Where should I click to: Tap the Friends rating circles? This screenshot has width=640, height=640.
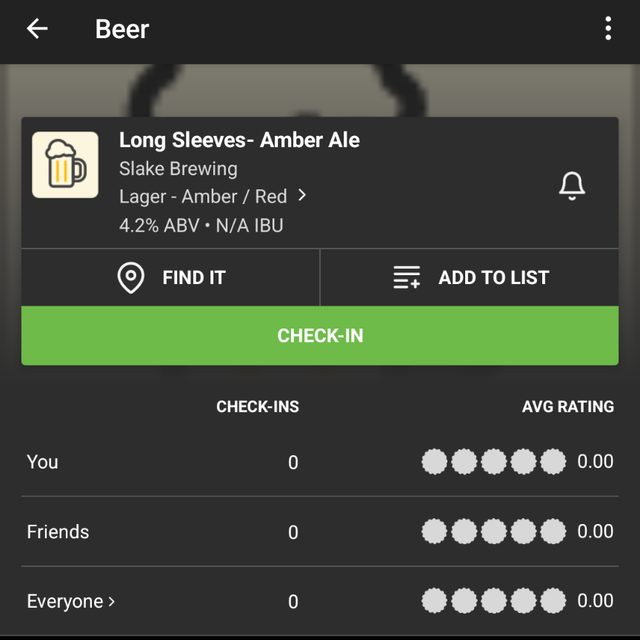click(494, 532)
